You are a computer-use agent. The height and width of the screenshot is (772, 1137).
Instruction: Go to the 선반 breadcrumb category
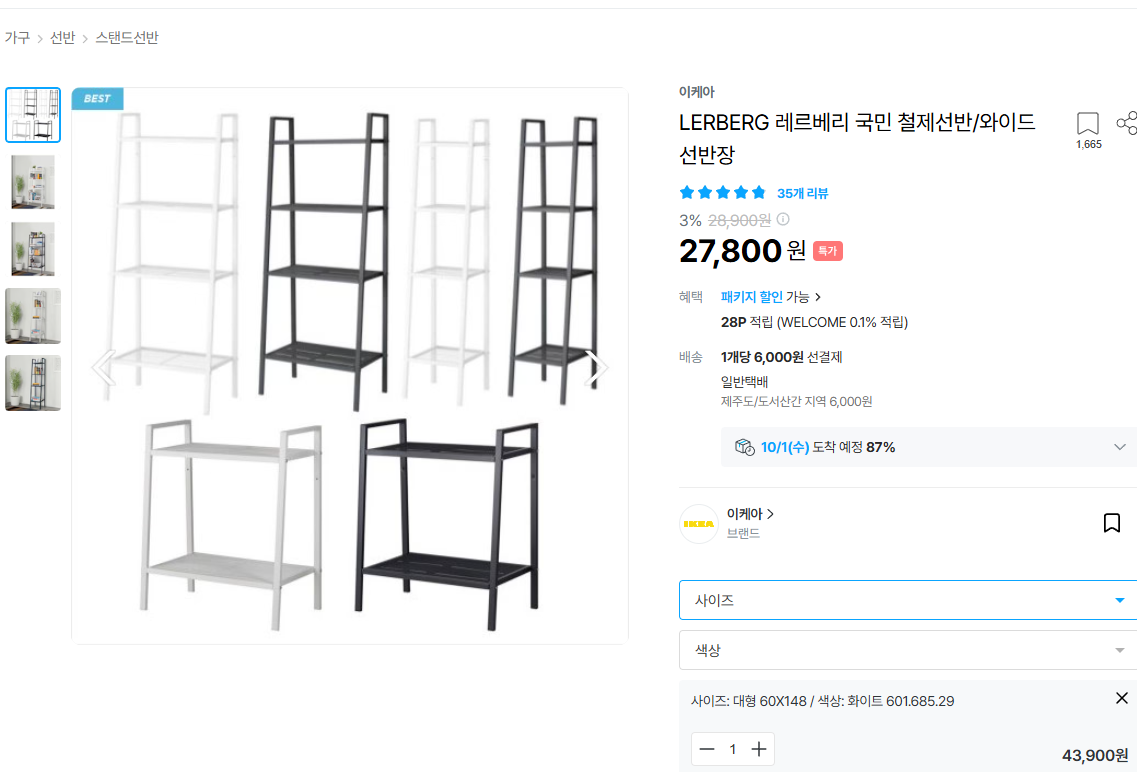[x=62, y=38]
